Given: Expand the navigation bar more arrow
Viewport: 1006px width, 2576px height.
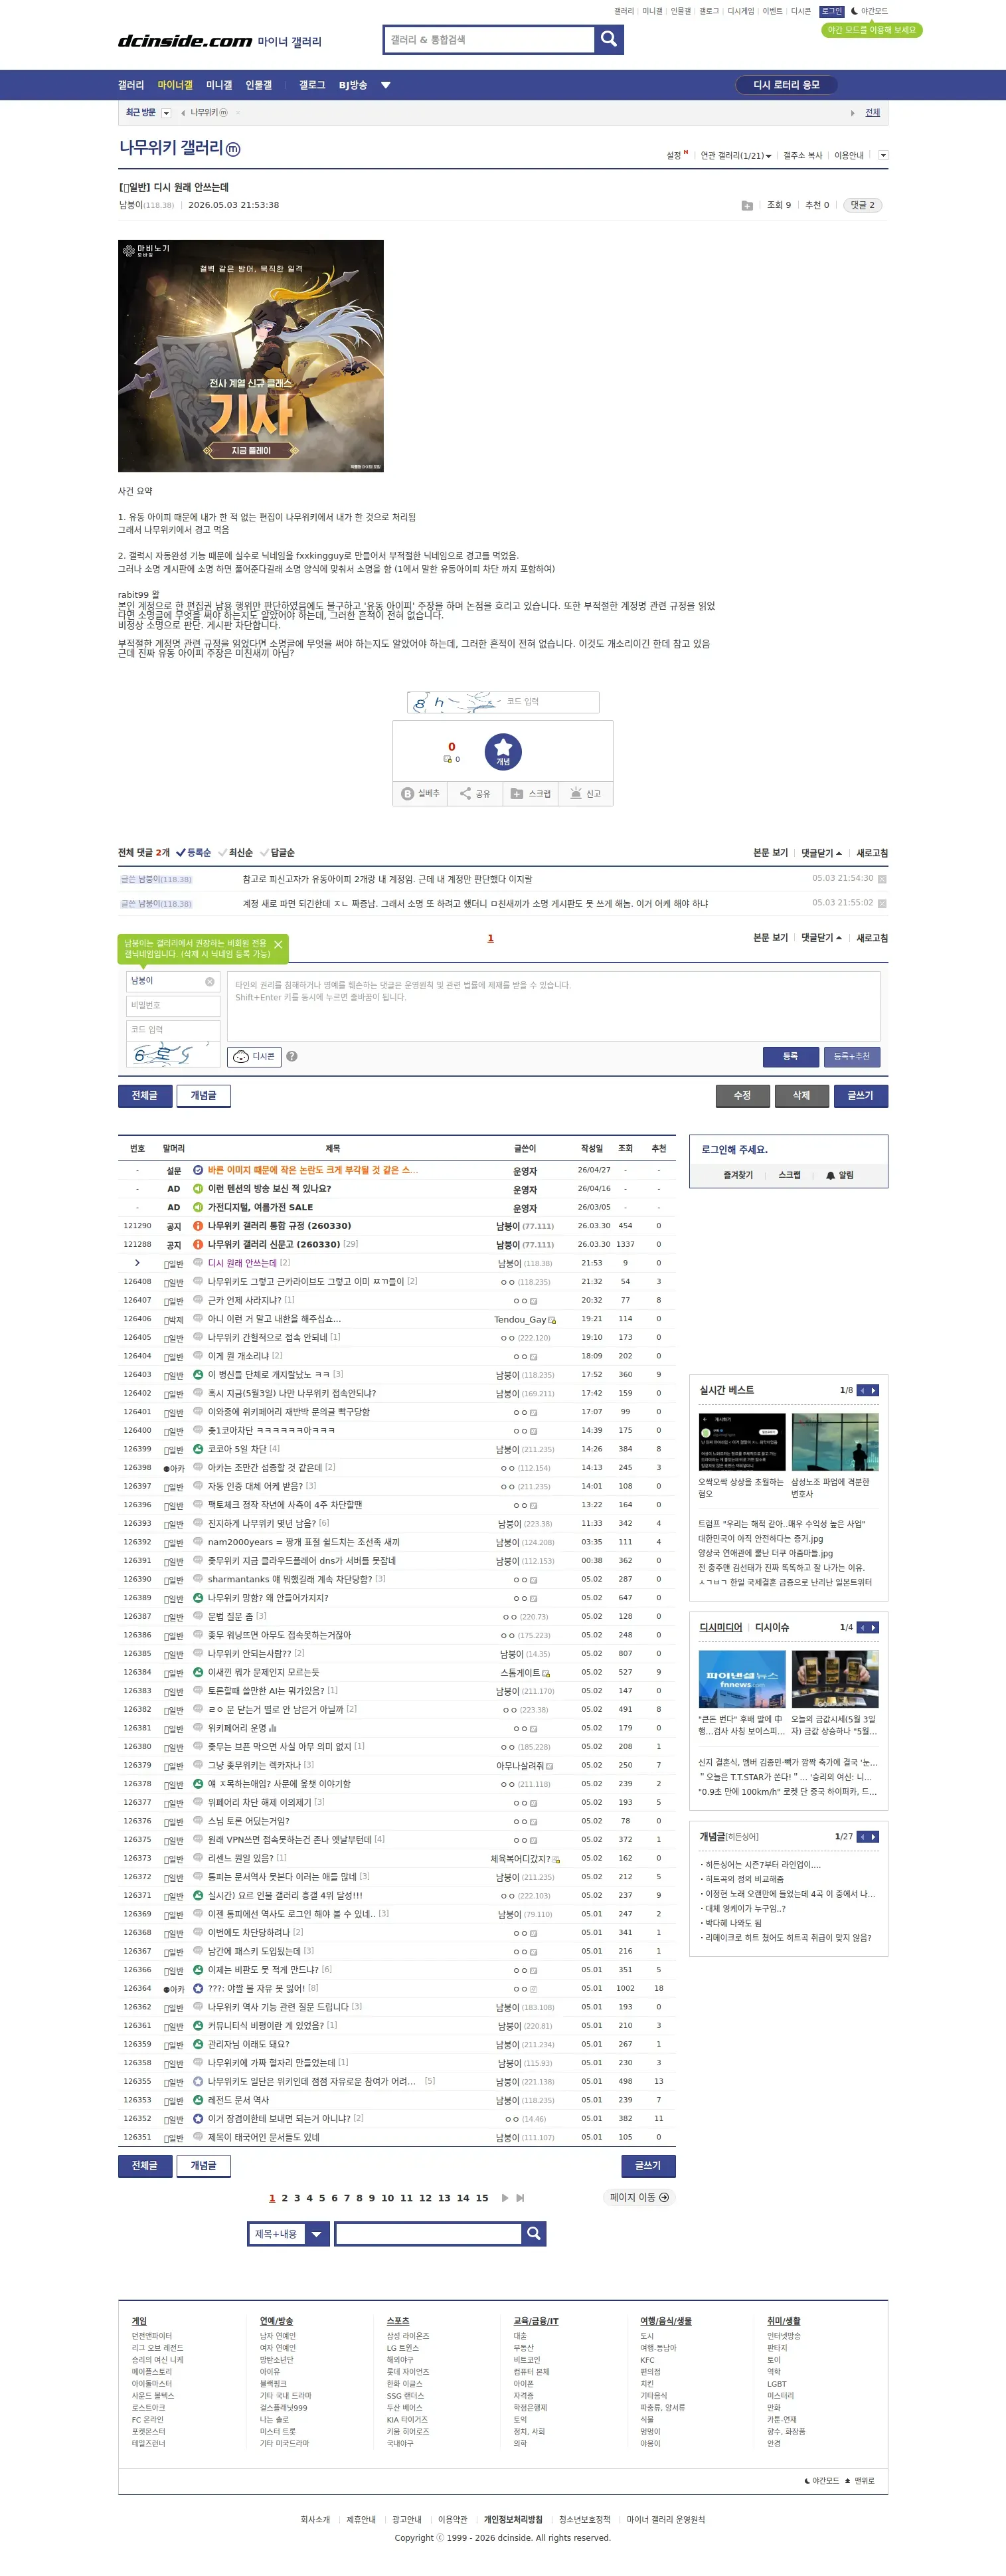Looking at the screenshot, I should coord(386,85).
